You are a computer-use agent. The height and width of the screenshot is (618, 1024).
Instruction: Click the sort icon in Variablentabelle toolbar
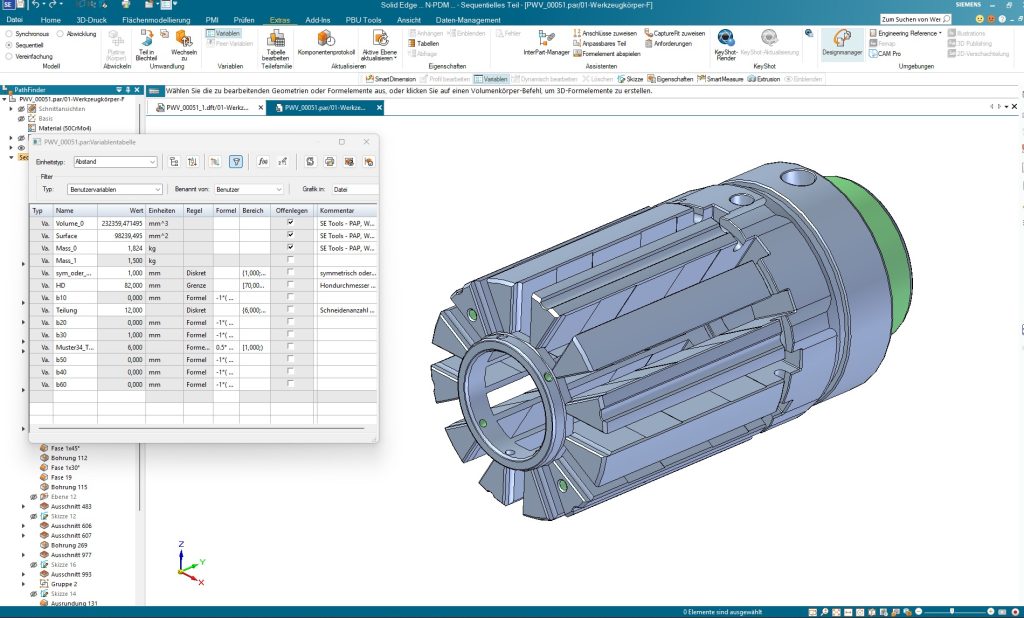click(193, 161)
